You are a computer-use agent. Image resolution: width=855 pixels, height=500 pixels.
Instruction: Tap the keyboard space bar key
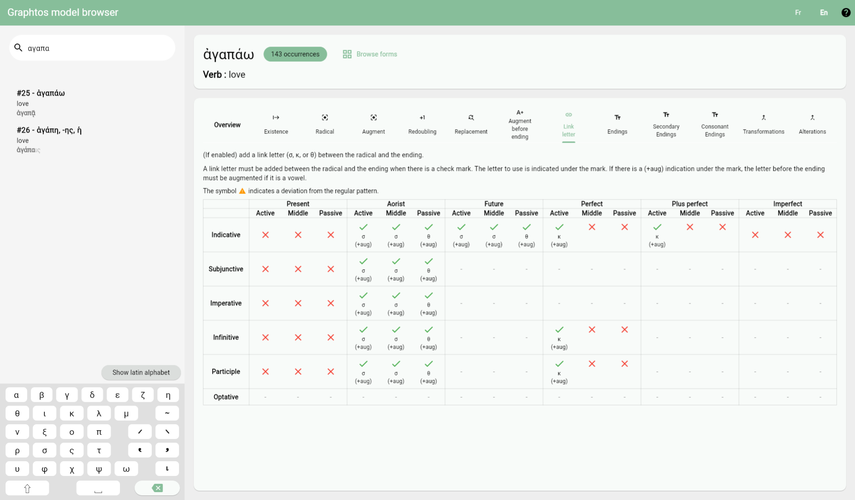click(x=98, y=488)
